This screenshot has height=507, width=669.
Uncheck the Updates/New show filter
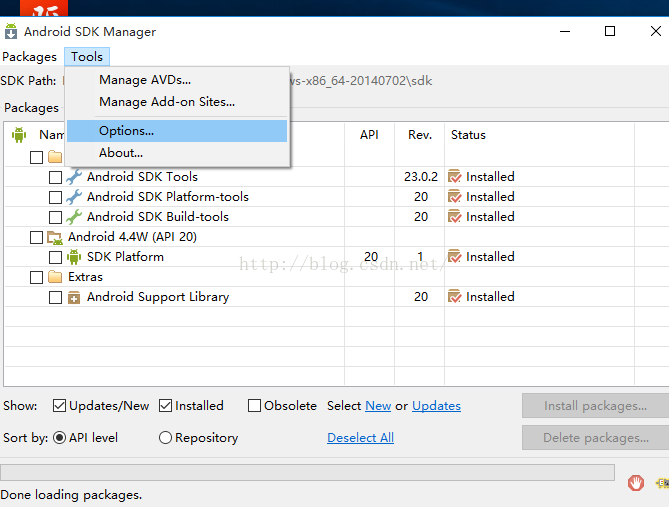tap(59, 405)
